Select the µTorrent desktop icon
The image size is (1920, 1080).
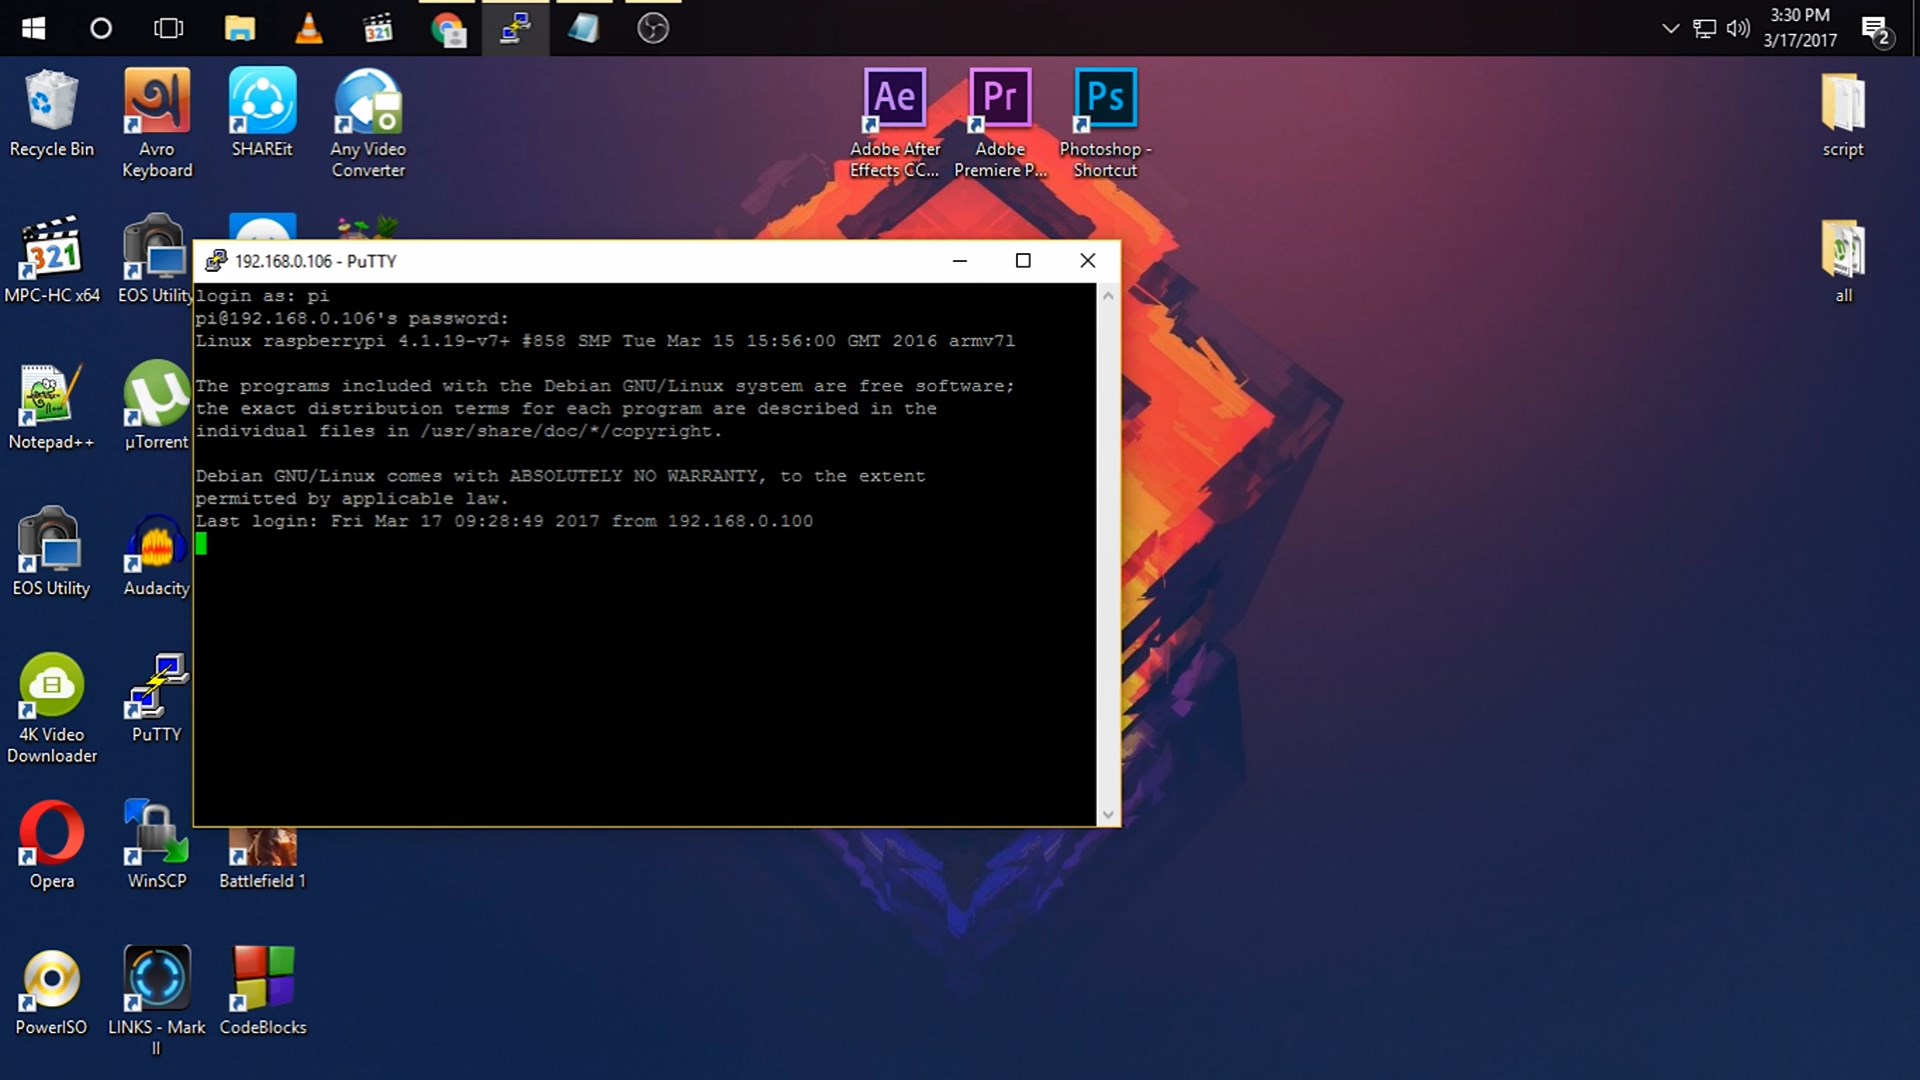pos(156,406)
